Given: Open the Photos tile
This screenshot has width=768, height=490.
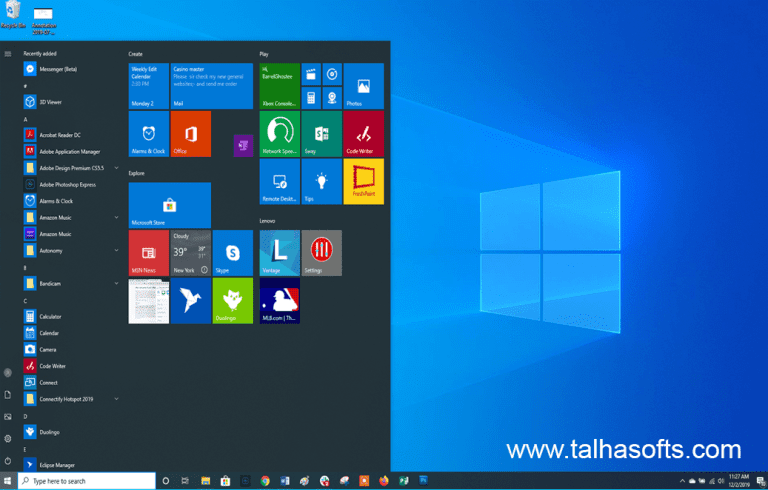Looking at the screenshot, I should (x=363, y=86).
